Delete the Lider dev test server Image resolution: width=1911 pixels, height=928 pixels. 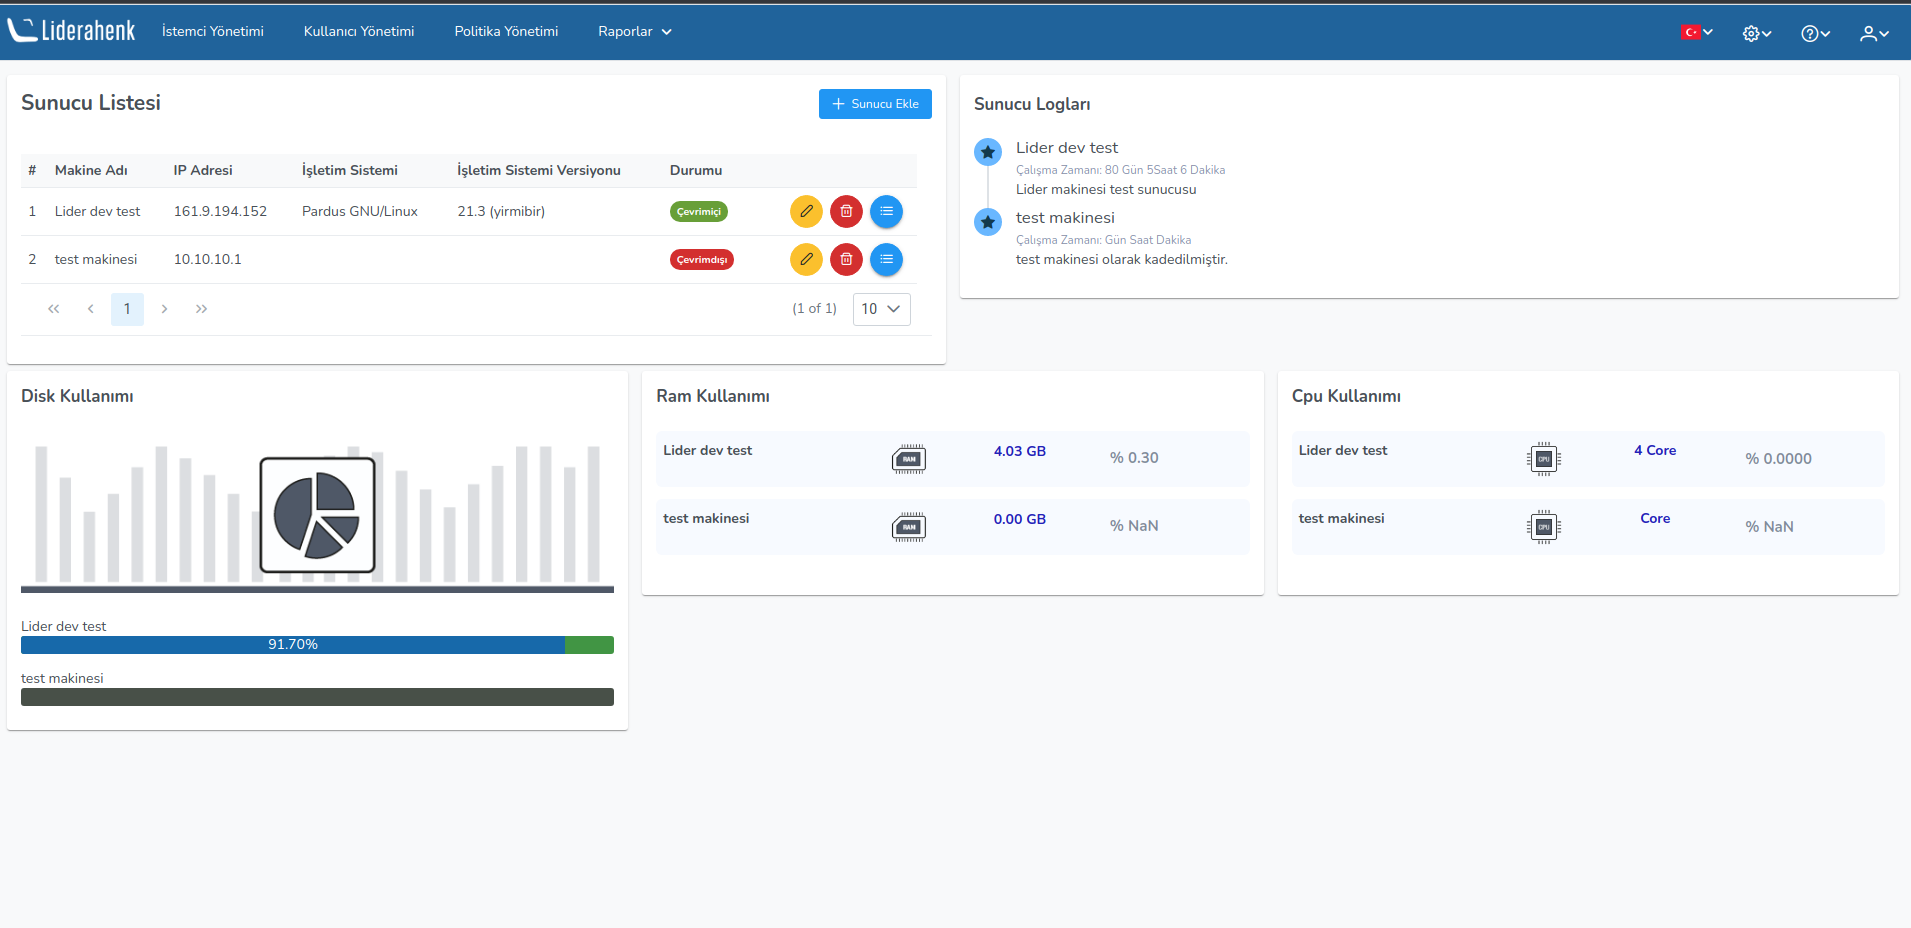[846, 211]
